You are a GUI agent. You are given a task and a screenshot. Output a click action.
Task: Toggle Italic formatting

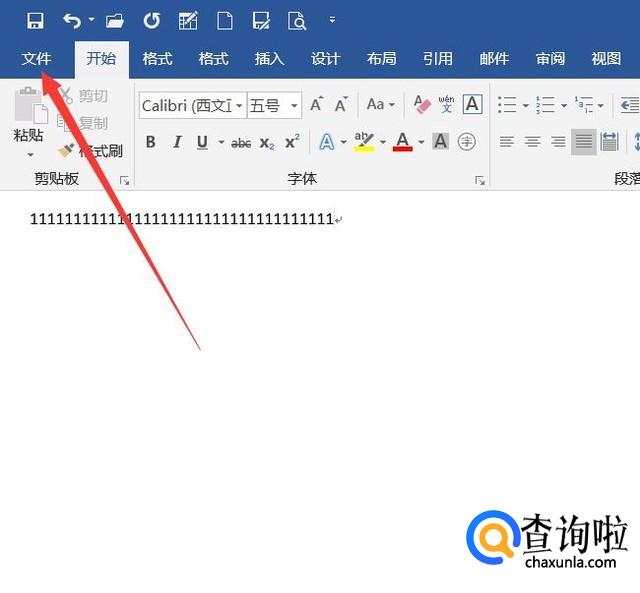177,142
